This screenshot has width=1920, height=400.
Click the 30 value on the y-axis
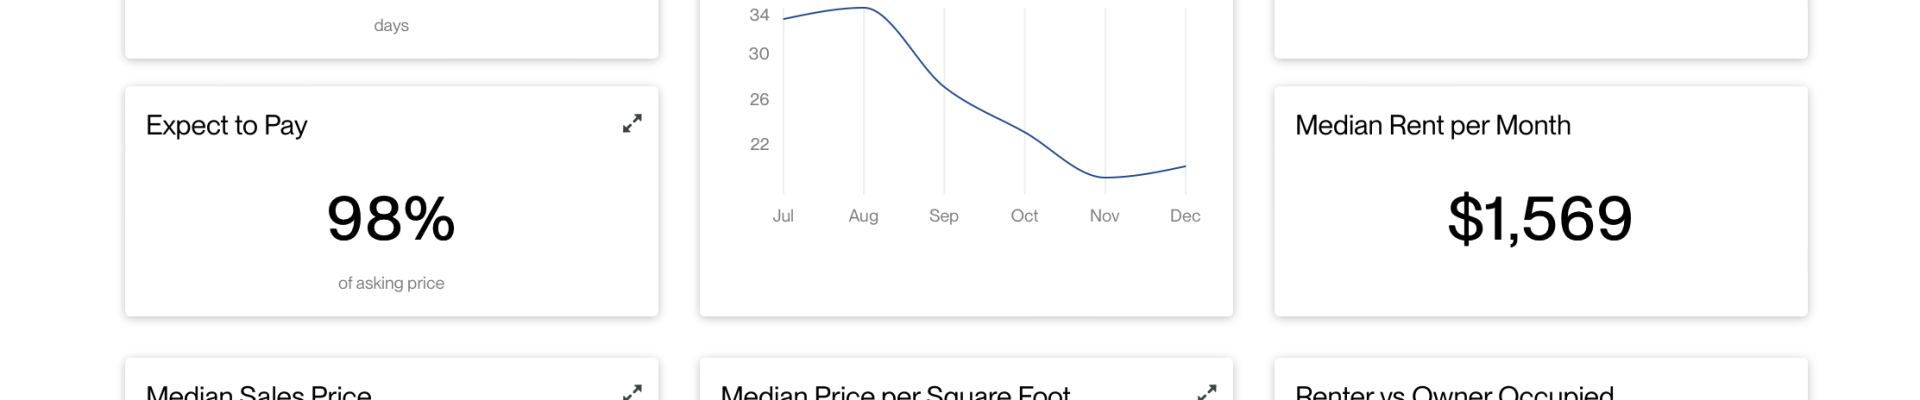tap(759, 54)
